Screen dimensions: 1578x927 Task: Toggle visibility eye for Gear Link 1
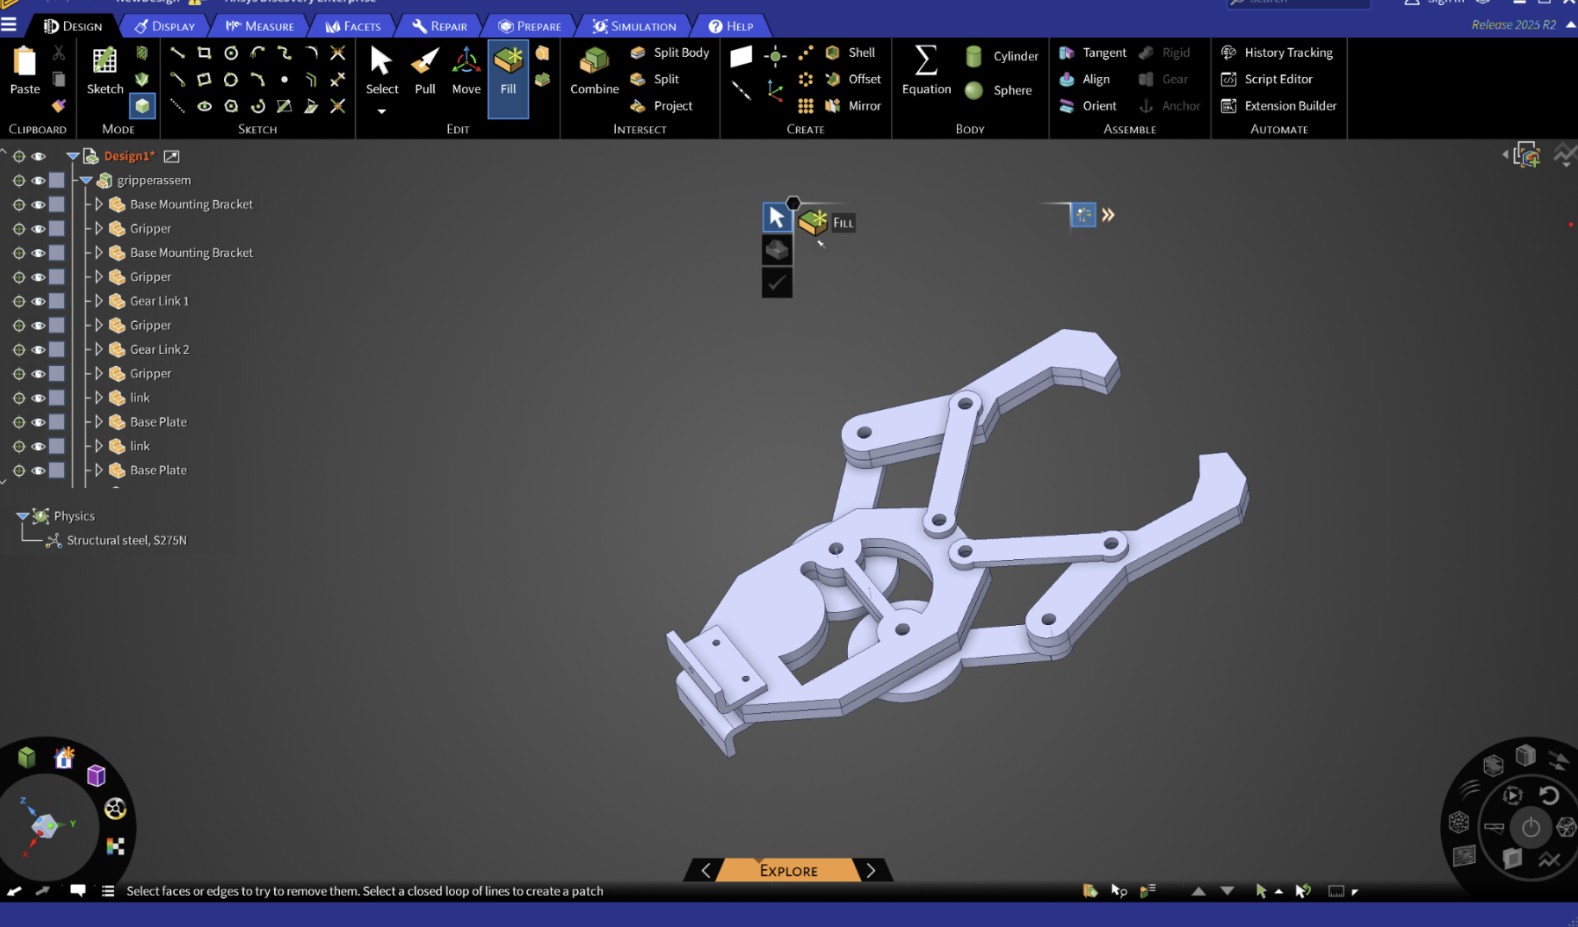coord(38,301)
